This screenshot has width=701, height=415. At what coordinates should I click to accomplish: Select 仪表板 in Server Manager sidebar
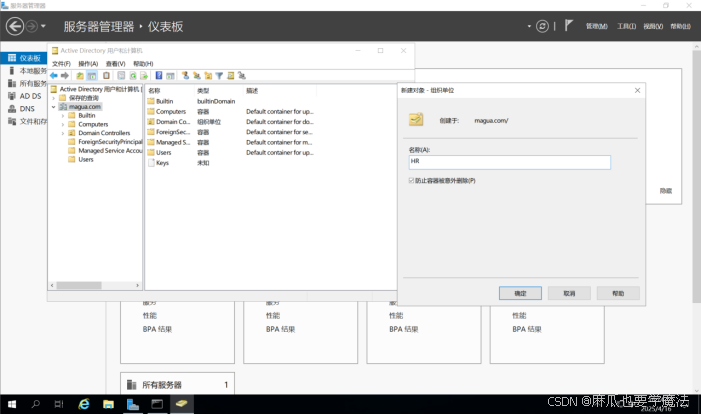[x=24, y=58]
